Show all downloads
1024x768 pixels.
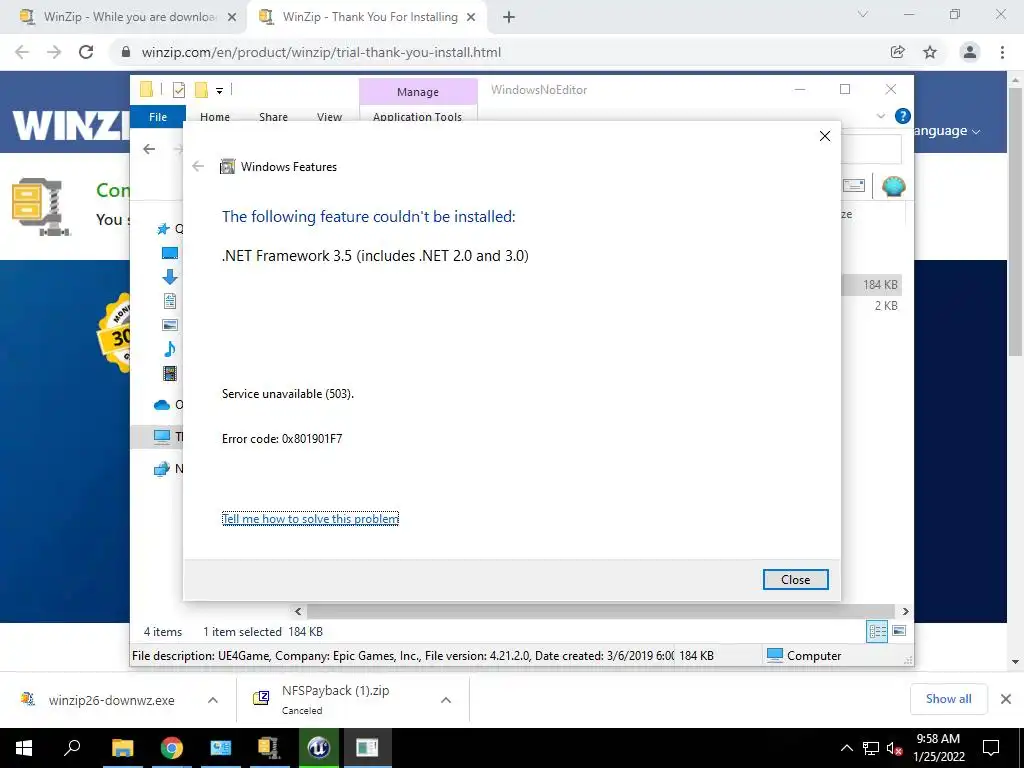(948, 699)
